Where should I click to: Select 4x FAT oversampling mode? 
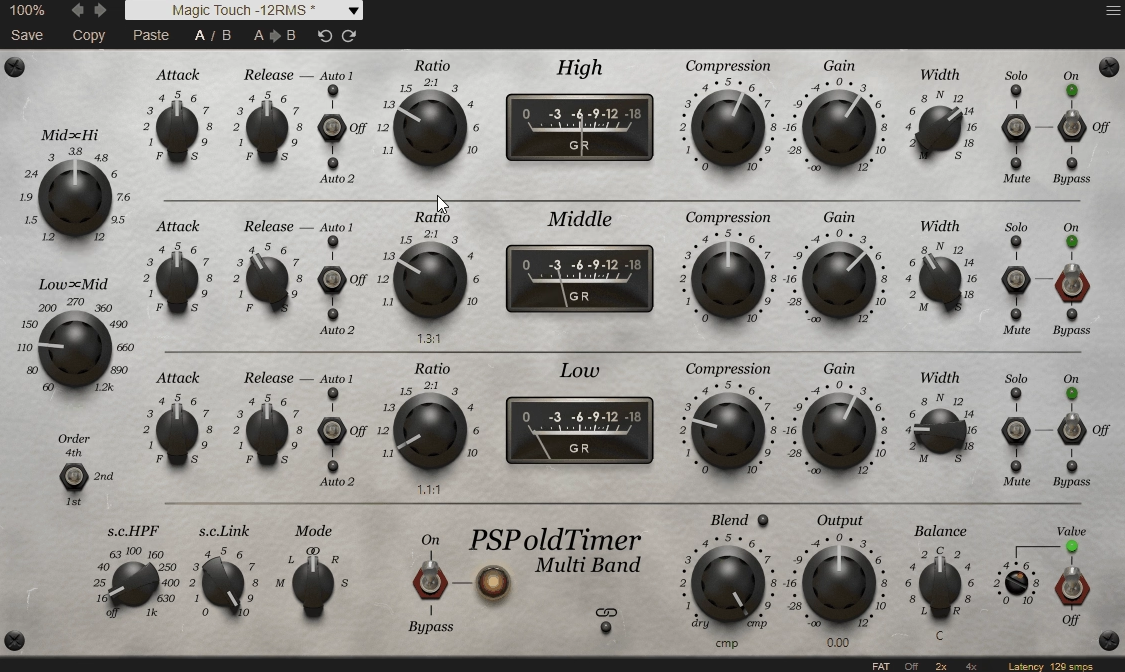tap(970, 666)
